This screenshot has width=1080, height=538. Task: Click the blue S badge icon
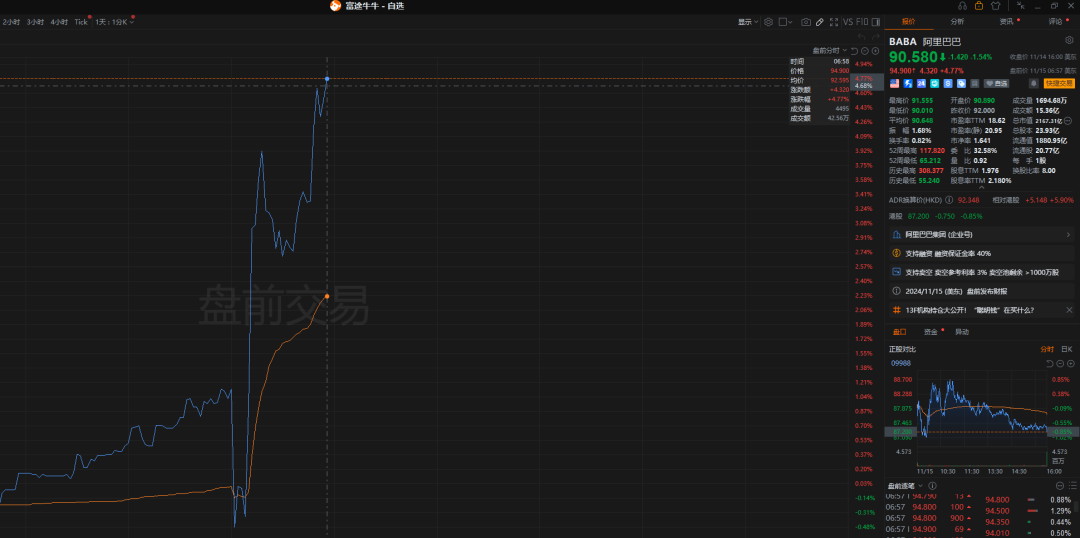[x=948, y=83]
